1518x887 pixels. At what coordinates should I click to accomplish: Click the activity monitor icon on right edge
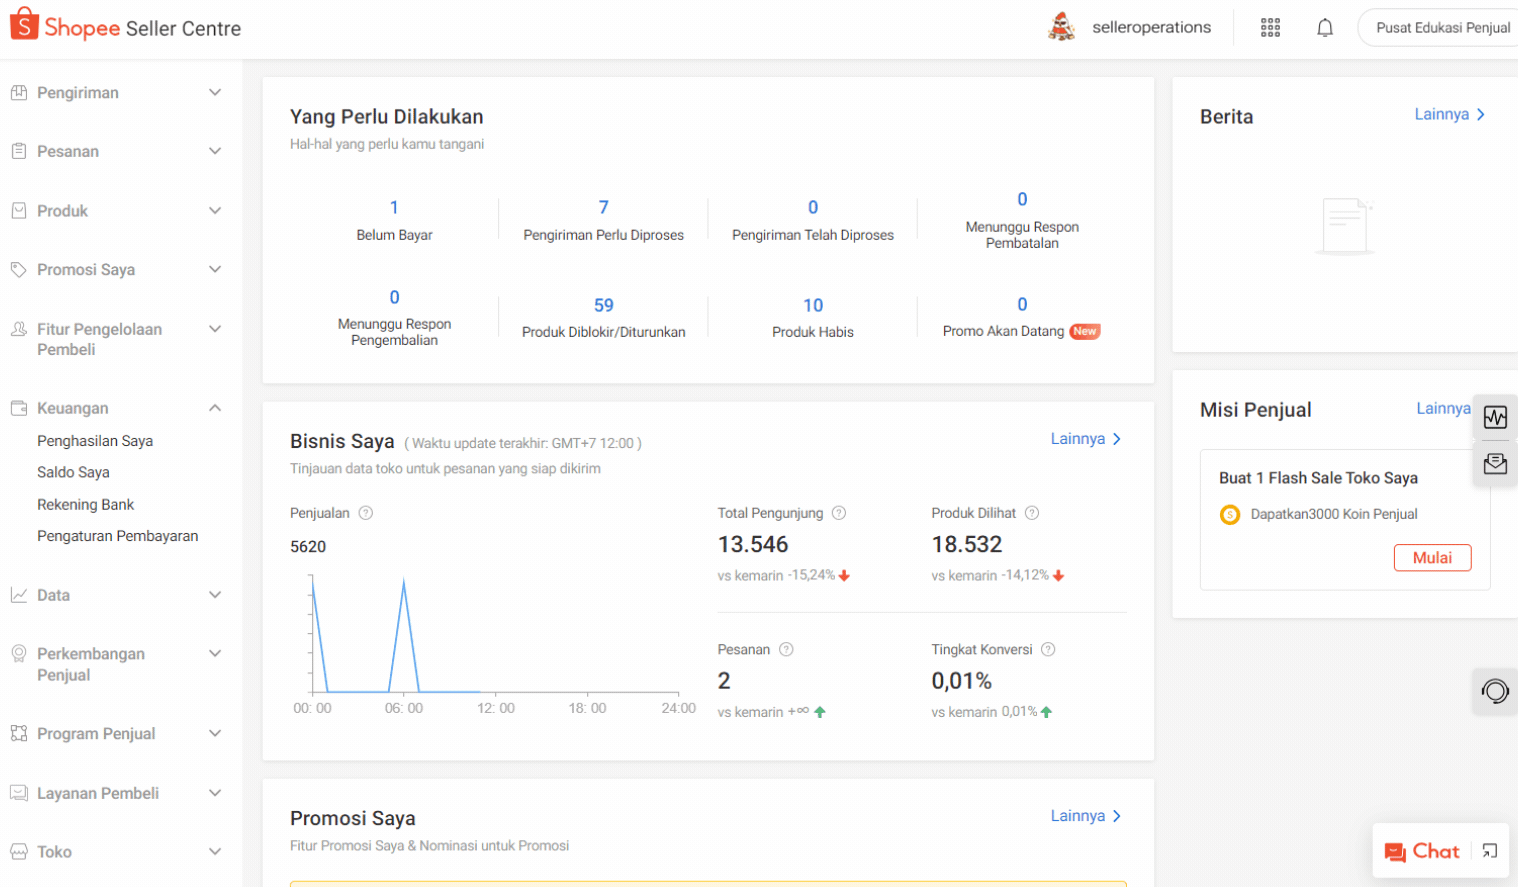pos(1495,417)
